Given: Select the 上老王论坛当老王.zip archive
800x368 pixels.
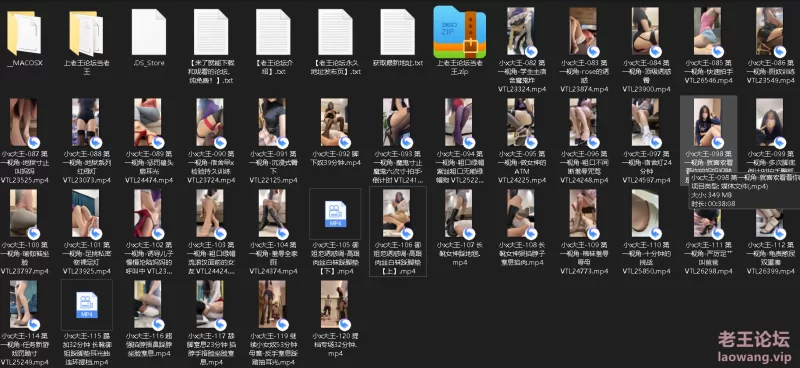Looking at the screenshot, I should tap(460, 32).
